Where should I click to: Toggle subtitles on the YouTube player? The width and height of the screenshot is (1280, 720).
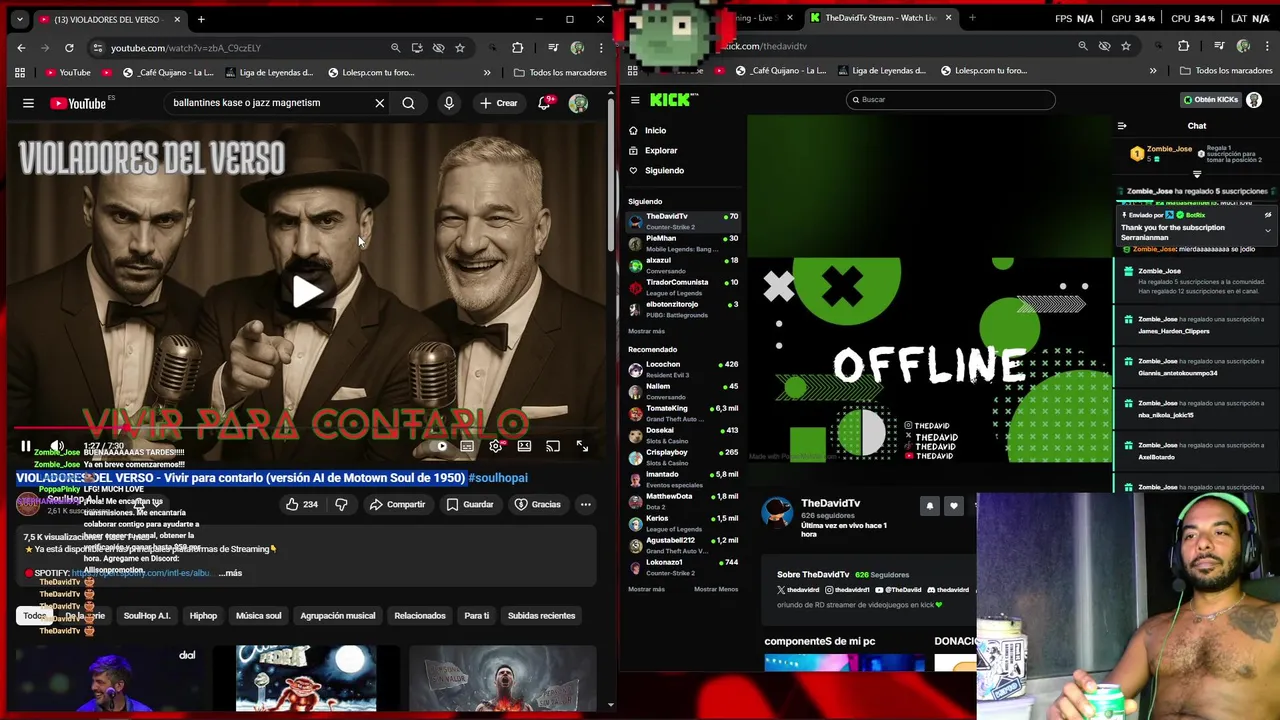467,447
